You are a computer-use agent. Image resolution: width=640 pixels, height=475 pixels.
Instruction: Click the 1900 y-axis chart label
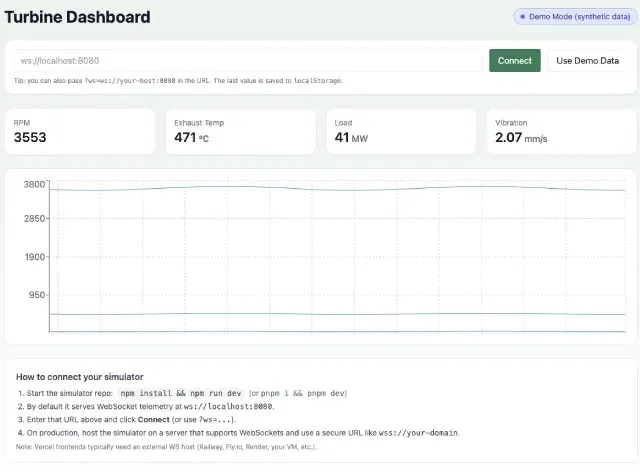coord(35,257)
